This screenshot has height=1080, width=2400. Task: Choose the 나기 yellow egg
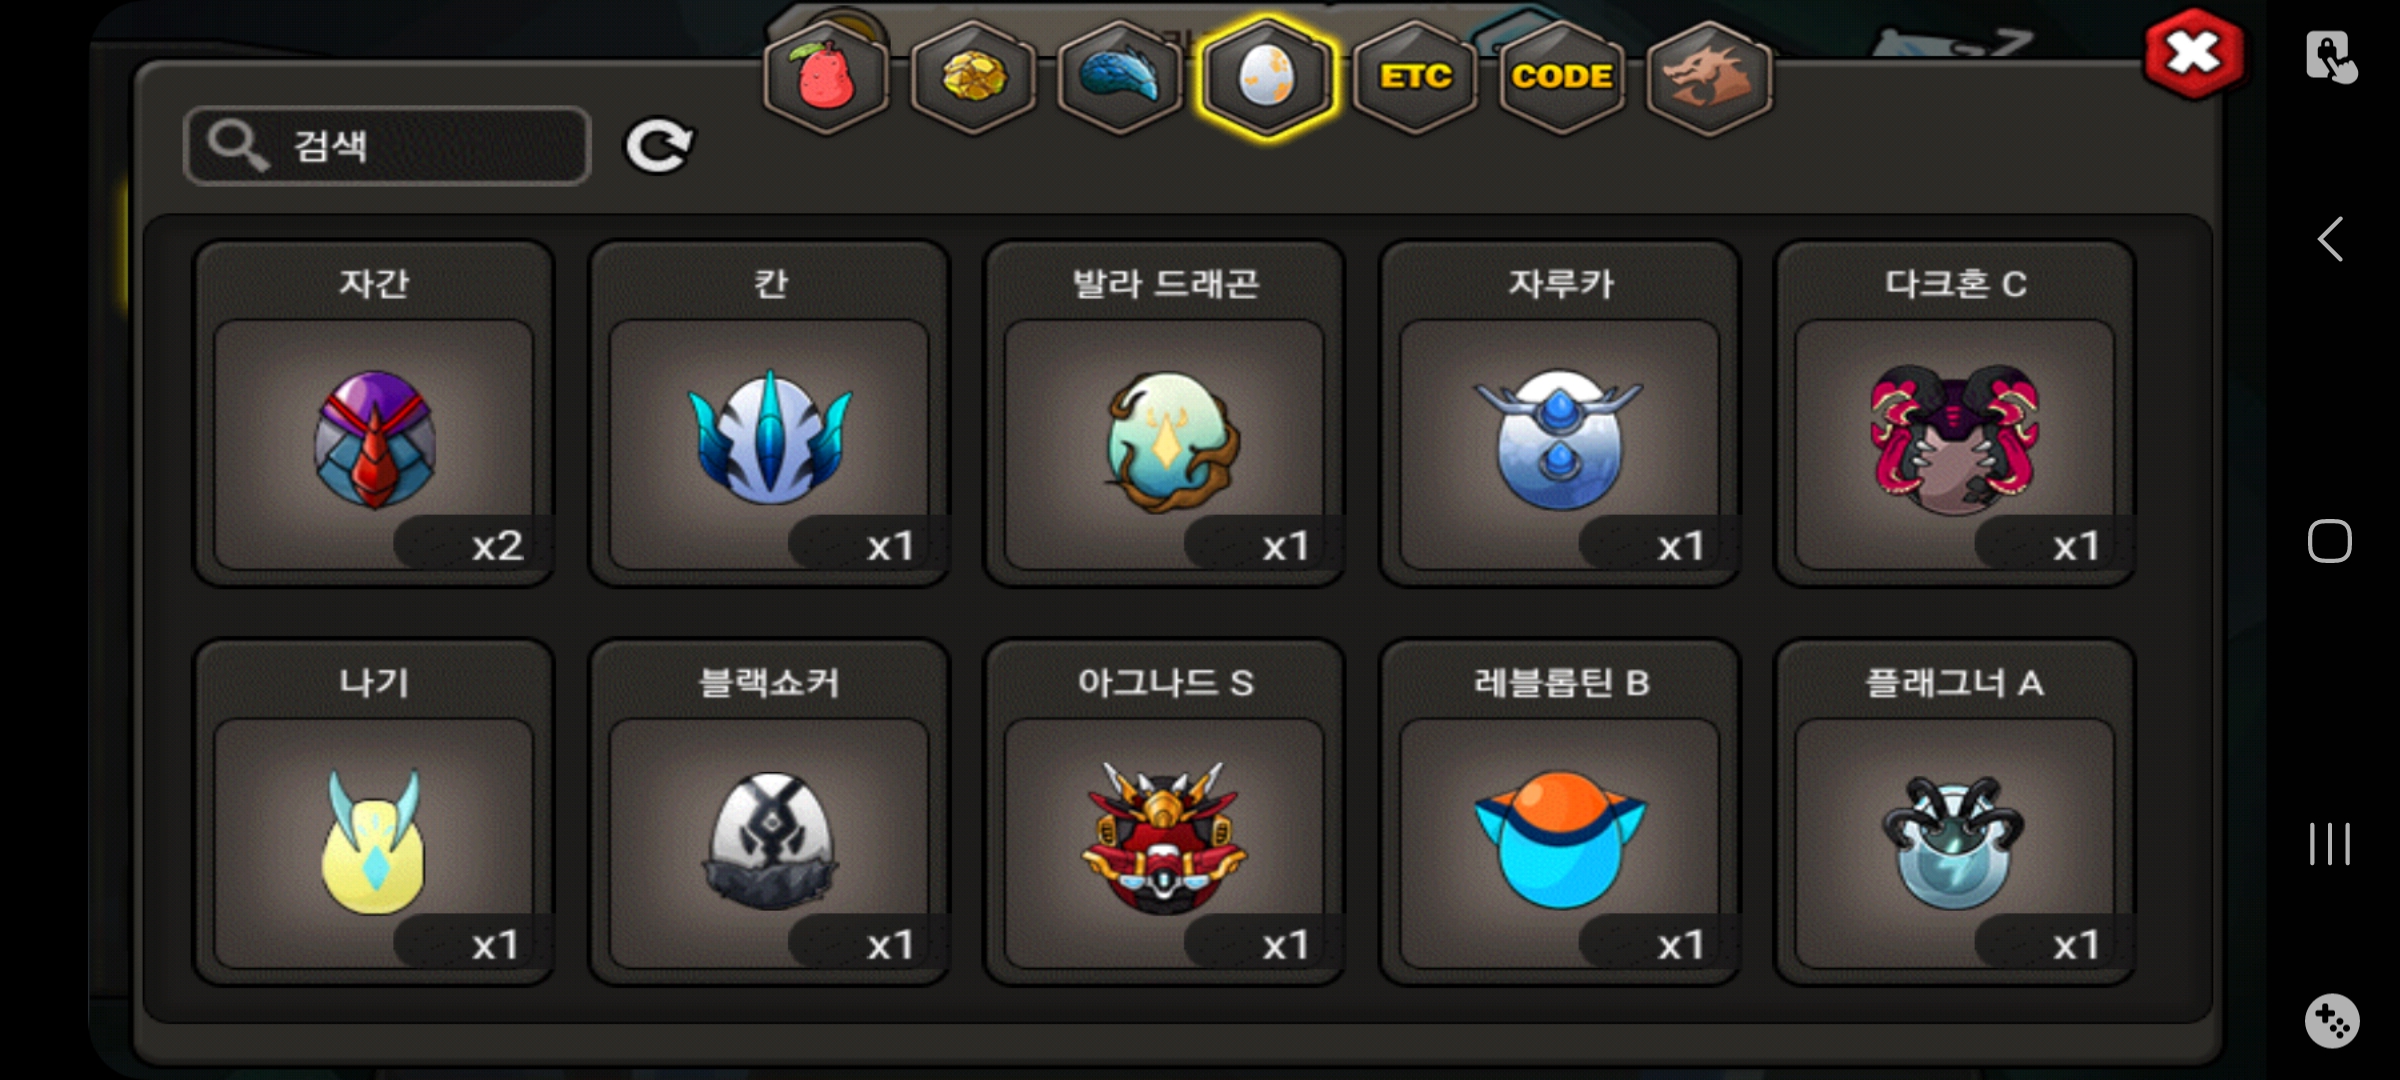pos(374,812)
